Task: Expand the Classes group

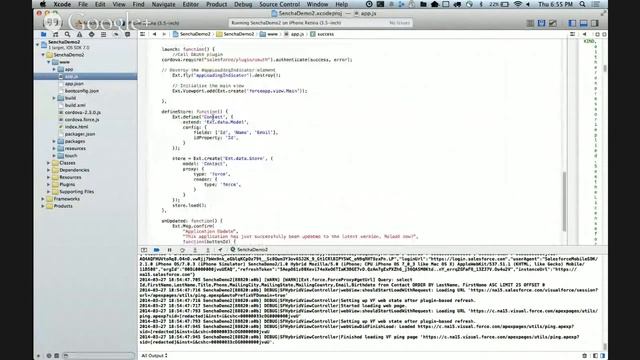Action: [49, 163]
